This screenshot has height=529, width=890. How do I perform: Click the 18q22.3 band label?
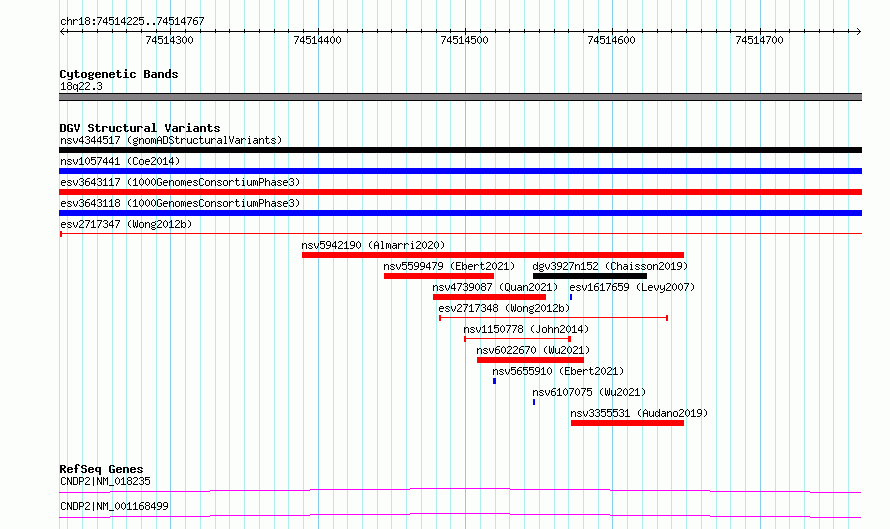click(81, 86)
